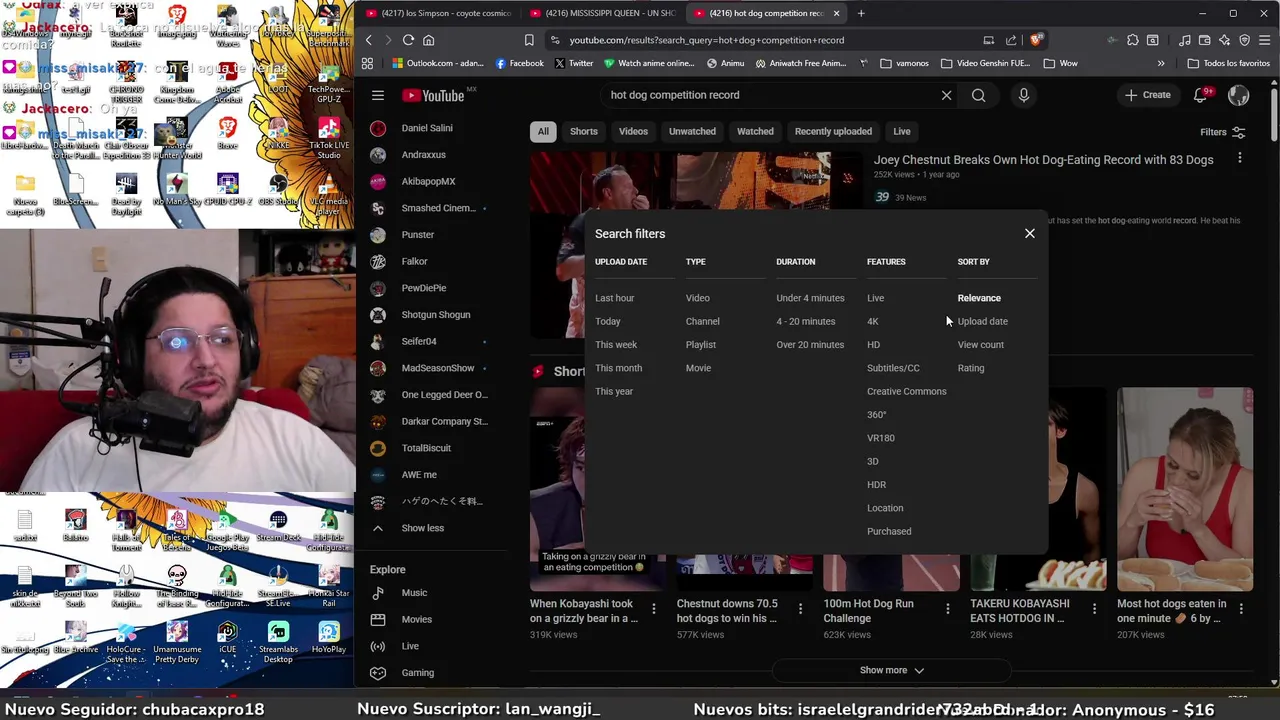Viewport: 1280px width, 720px height.
Task: Start voice search with microphone
Action: (x=1023, y=95)
